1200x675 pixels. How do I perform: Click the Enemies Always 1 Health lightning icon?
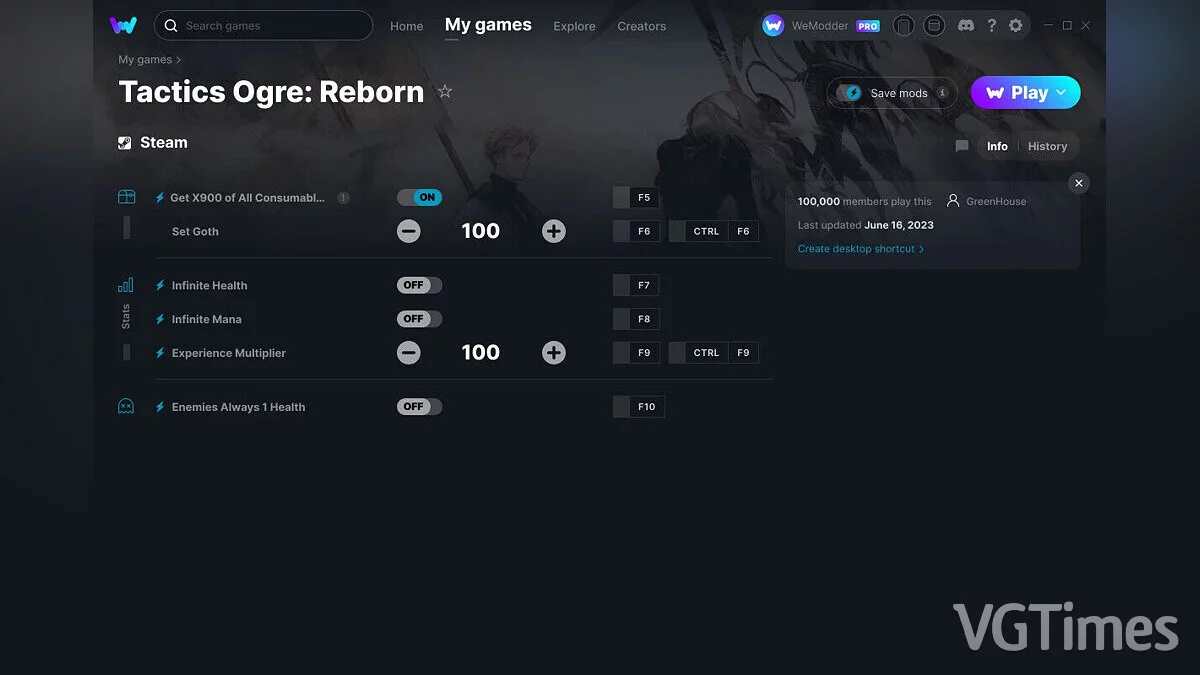tap(160, 407)
